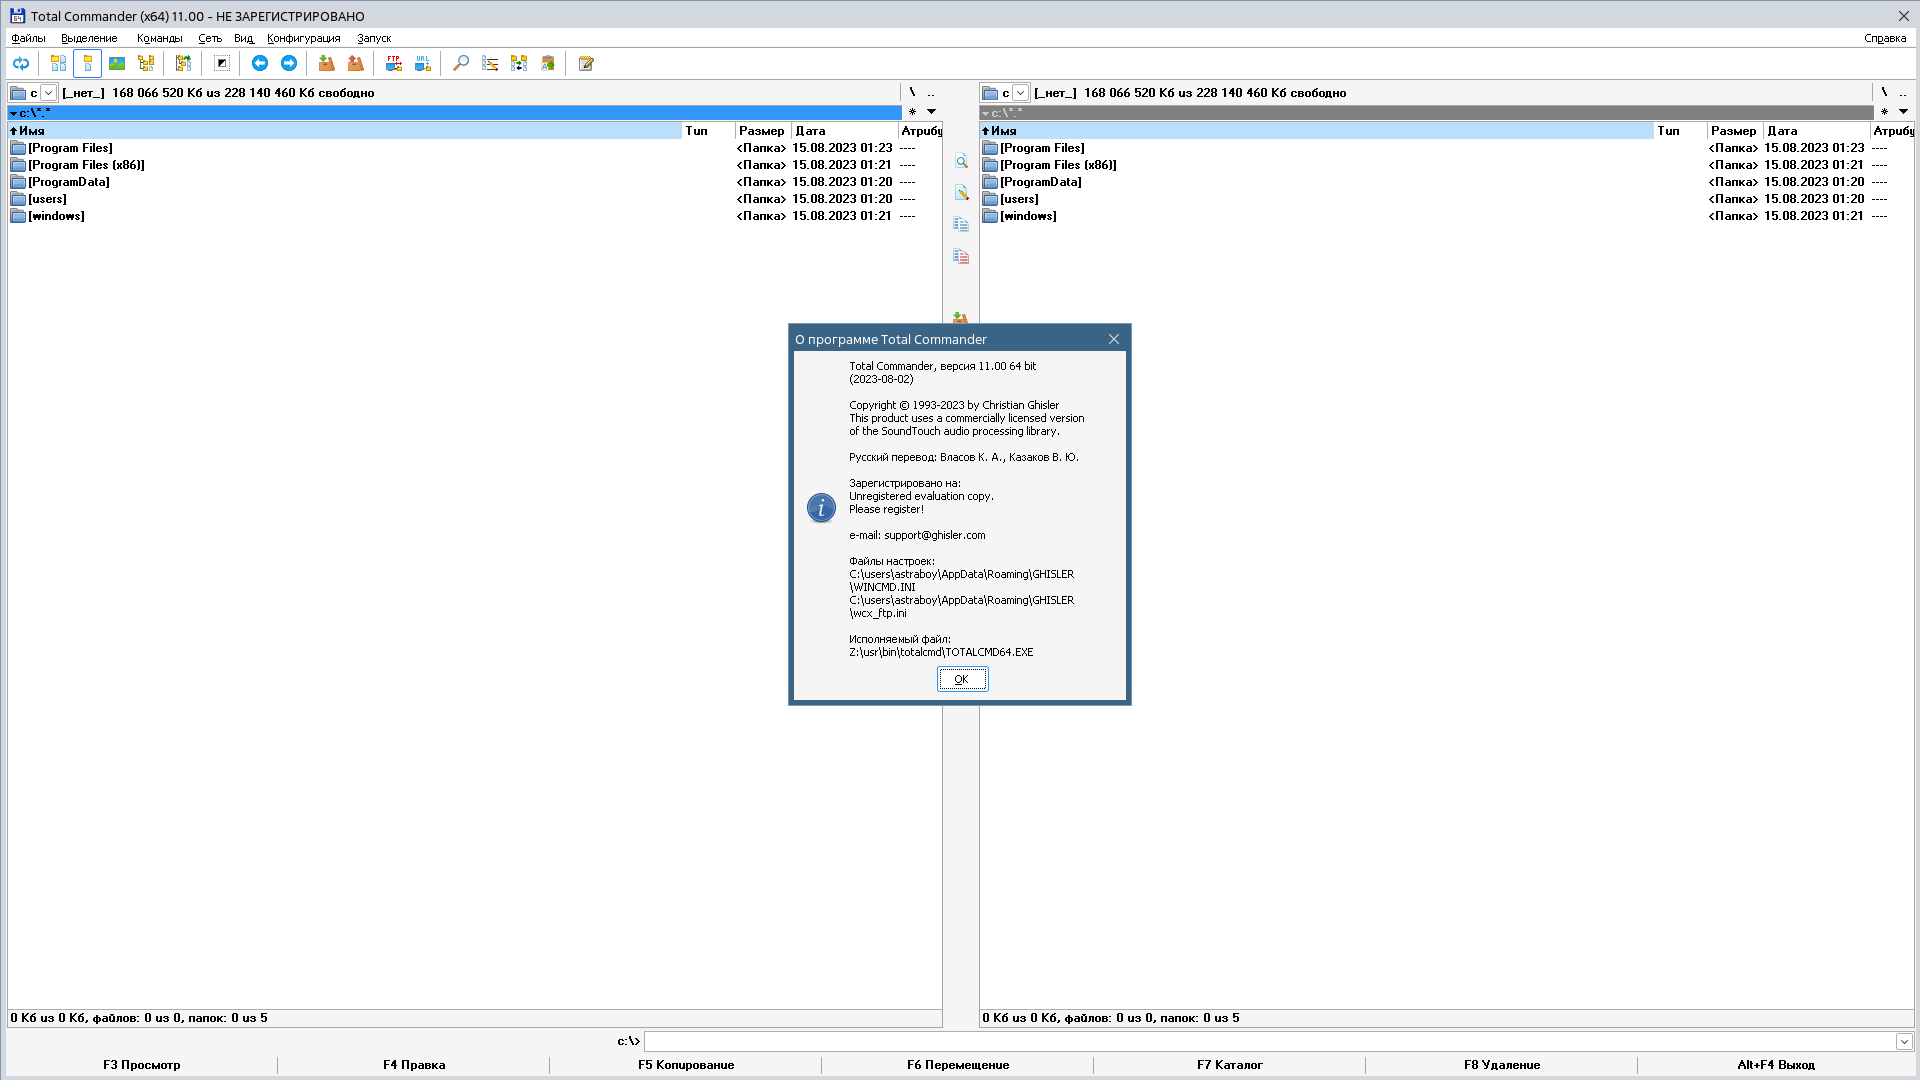
Task: Open left panel favorites asterisk button
Action: (912, 112)
